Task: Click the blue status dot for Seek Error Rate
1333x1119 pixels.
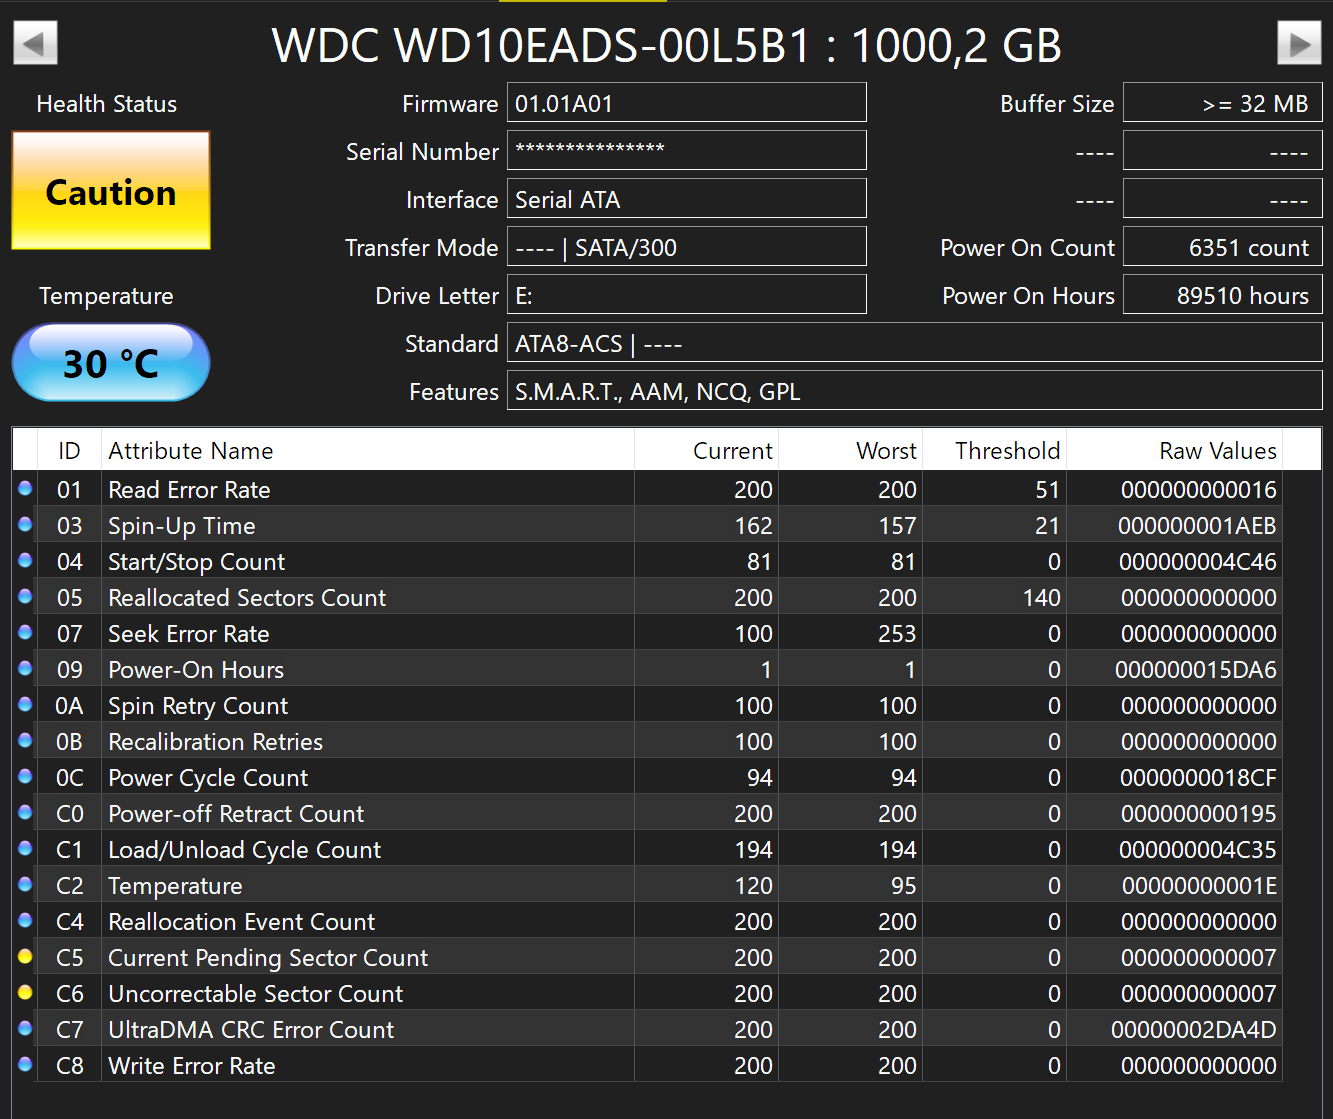Action: click(x=25, y=633)
